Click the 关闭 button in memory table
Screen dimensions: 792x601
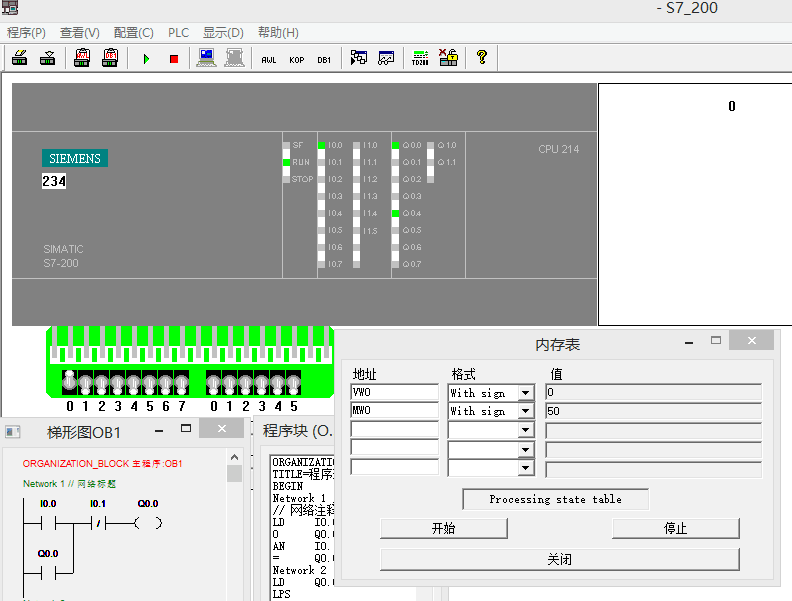click(x=560, y=560)
